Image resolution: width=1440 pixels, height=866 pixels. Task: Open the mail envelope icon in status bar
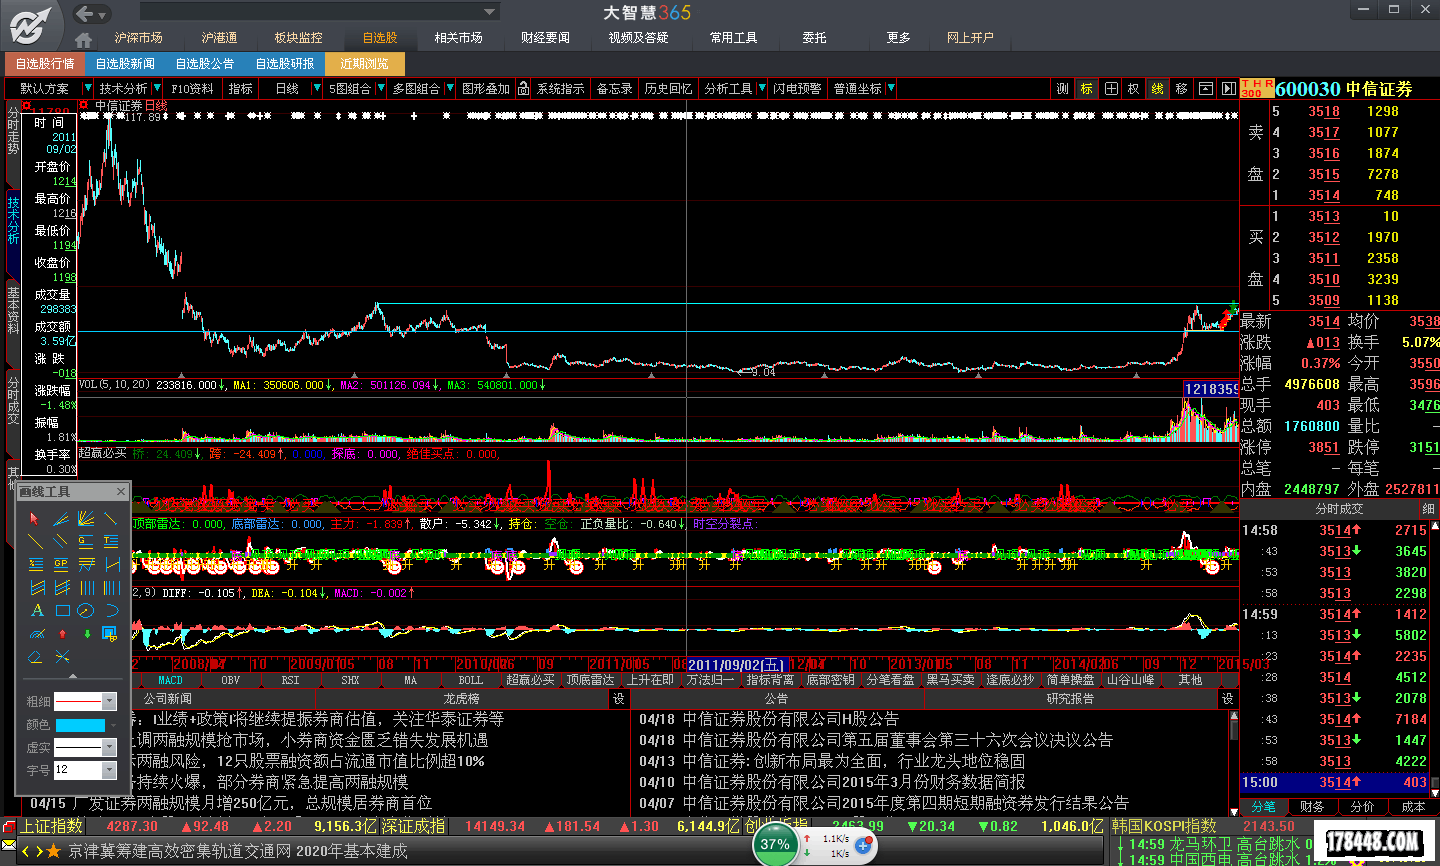click(x=9, y=845)
